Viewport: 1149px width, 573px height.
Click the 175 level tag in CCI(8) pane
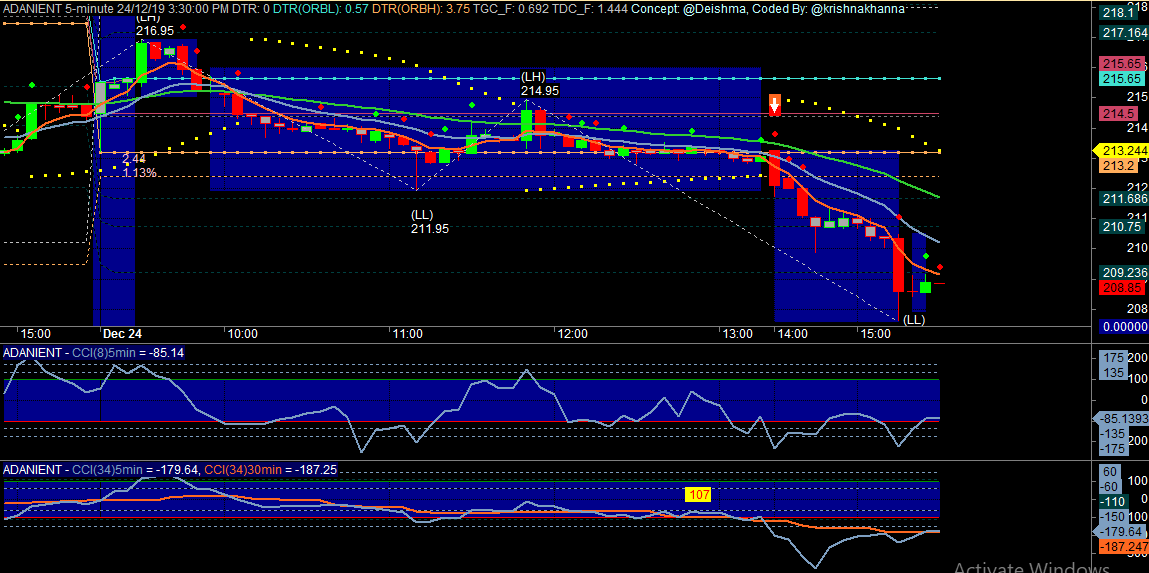click(1113, 359)
